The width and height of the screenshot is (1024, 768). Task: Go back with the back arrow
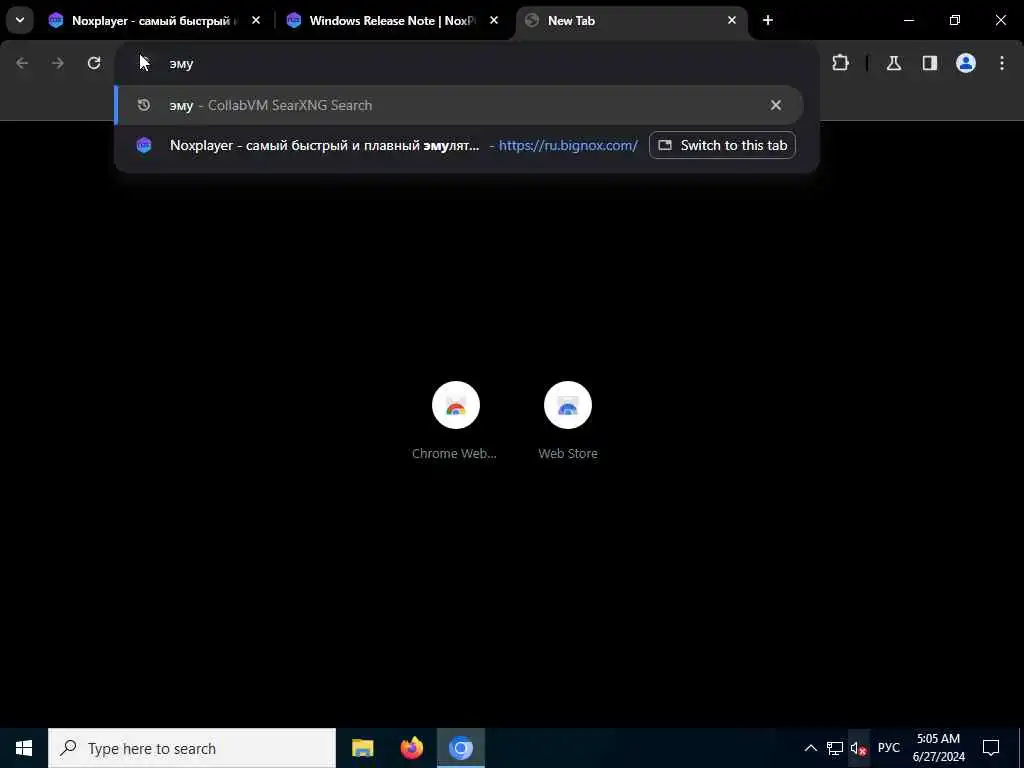click(x=22, y=63)
